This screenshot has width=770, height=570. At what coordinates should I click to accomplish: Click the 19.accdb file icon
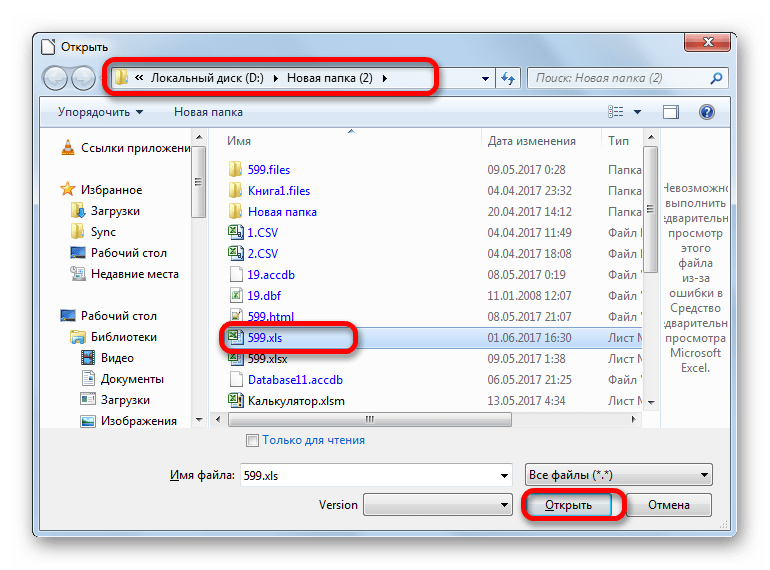point(236,274)
